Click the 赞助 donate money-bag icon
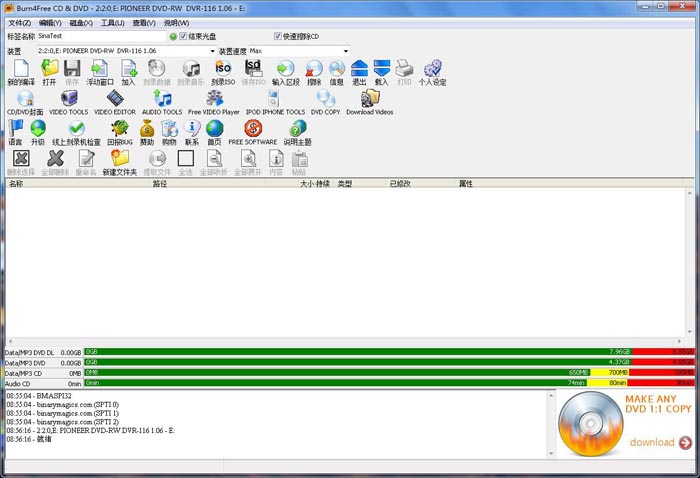Screen dimensions: 700x478 147,133
